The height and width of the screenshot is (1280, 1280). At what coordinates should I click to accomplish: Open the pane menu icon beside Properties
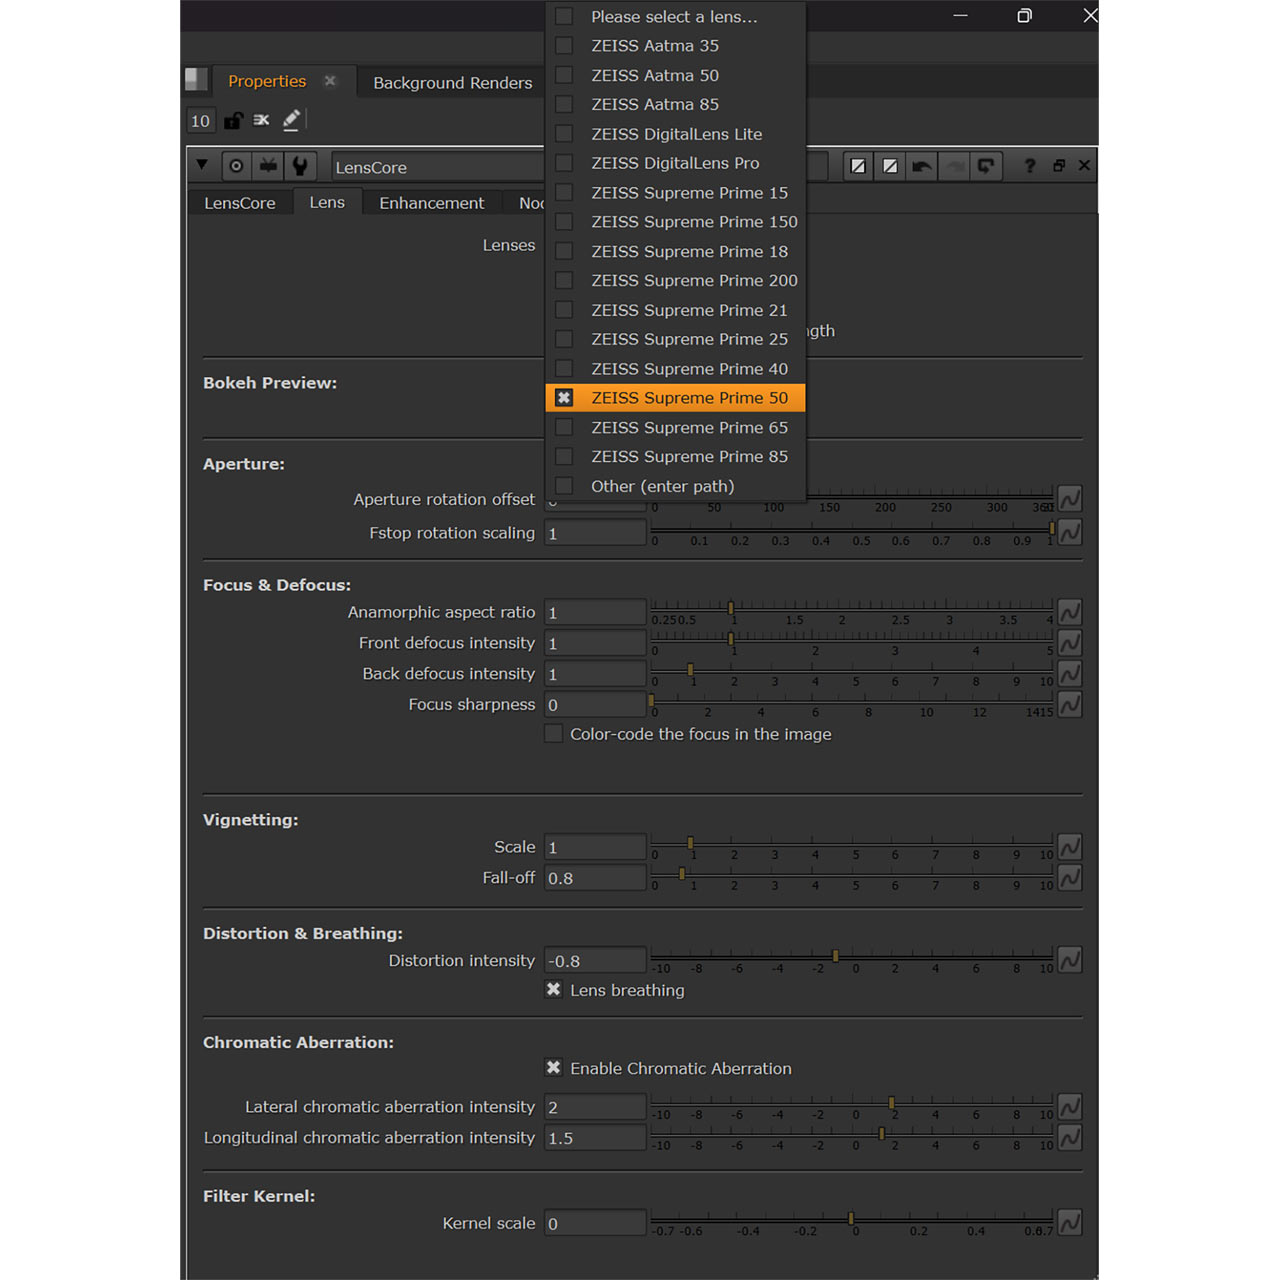pyautogui.click(x=196, y=80)
